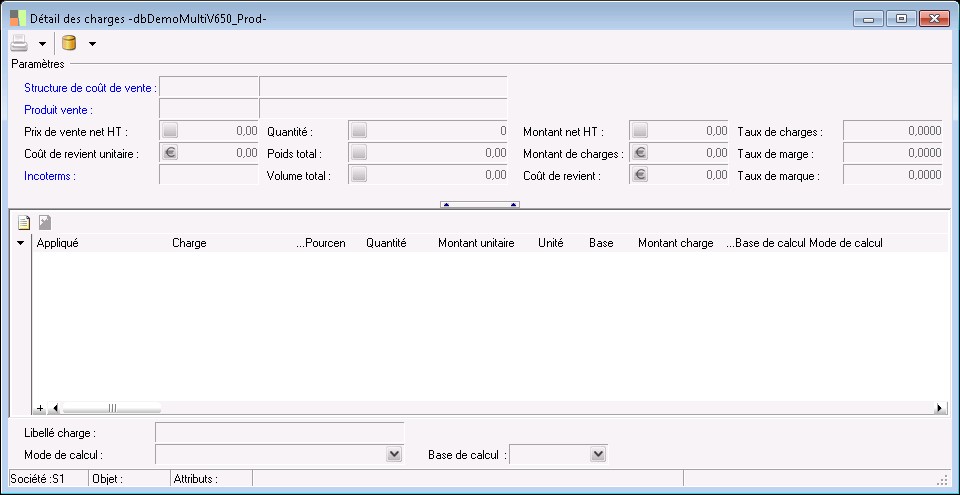Screen dimensions: 960x495
Task: Click the grey image icon above grid
Action: pyautogui.click(x=45, y=223)
